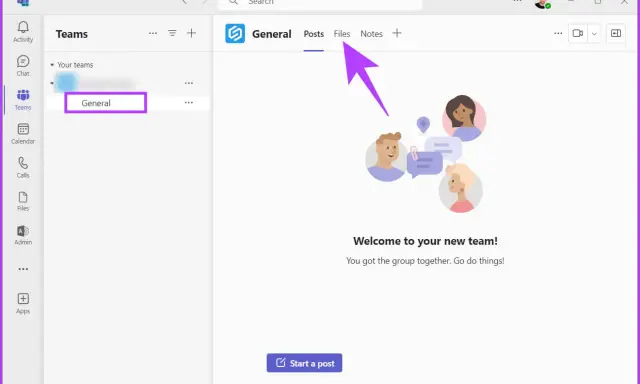Click Start a post button

(x=304, y=363)
